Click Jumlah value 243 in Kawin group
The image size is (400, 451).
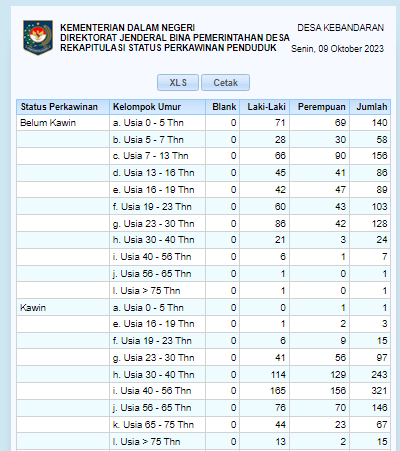click(x=379, y=375)
